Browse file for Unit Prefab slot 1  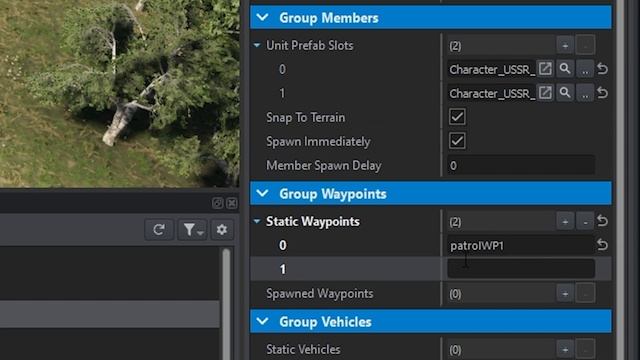[585, 93]
